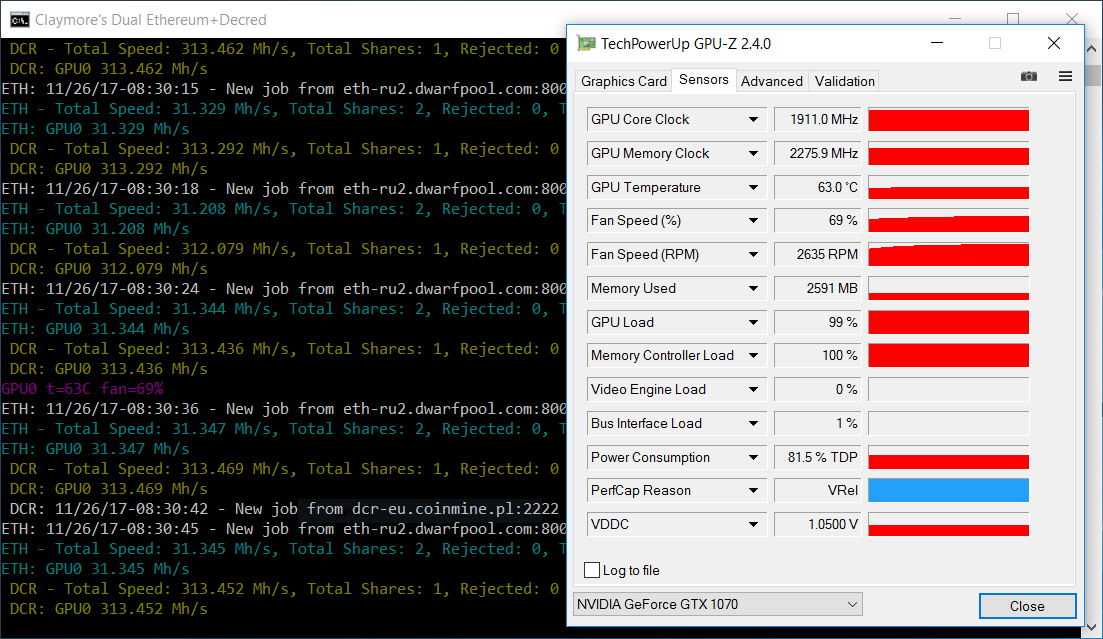Click the GPU Core Clock red graph
1103x639 pixels.
tap(948, 120)
